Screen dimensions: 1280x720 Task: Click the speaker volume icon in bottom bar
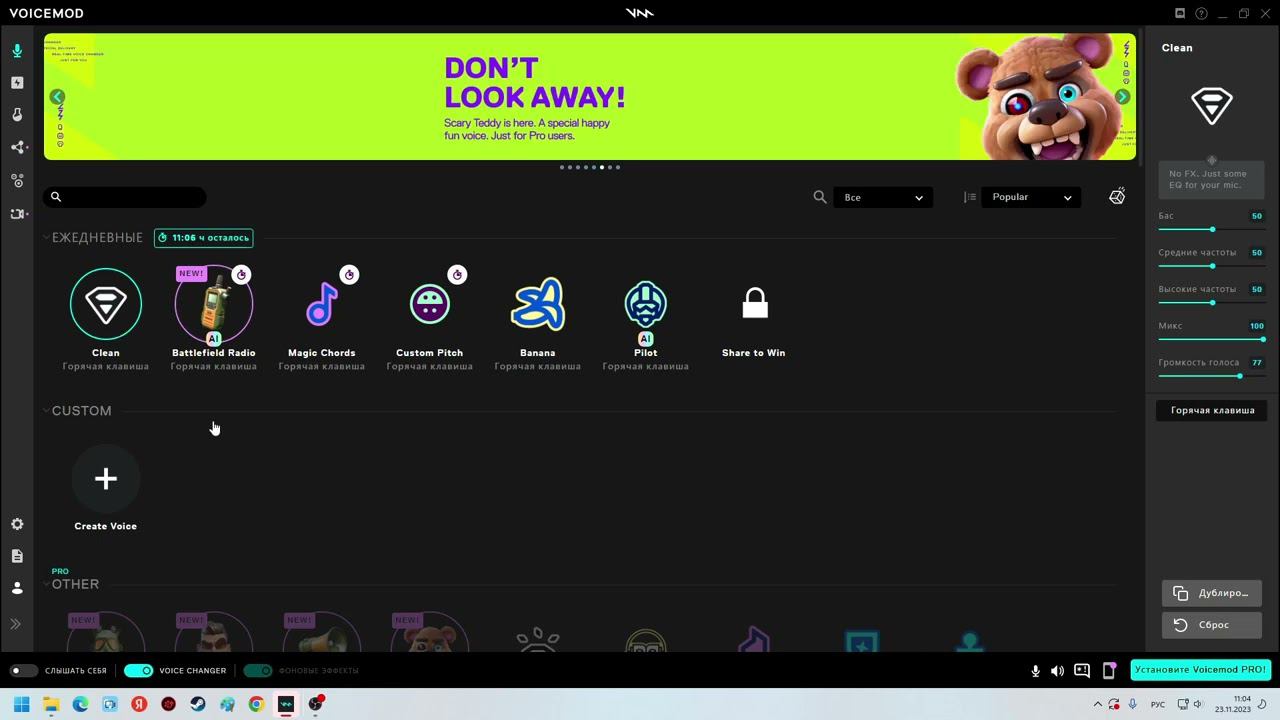pos(1058,671)
